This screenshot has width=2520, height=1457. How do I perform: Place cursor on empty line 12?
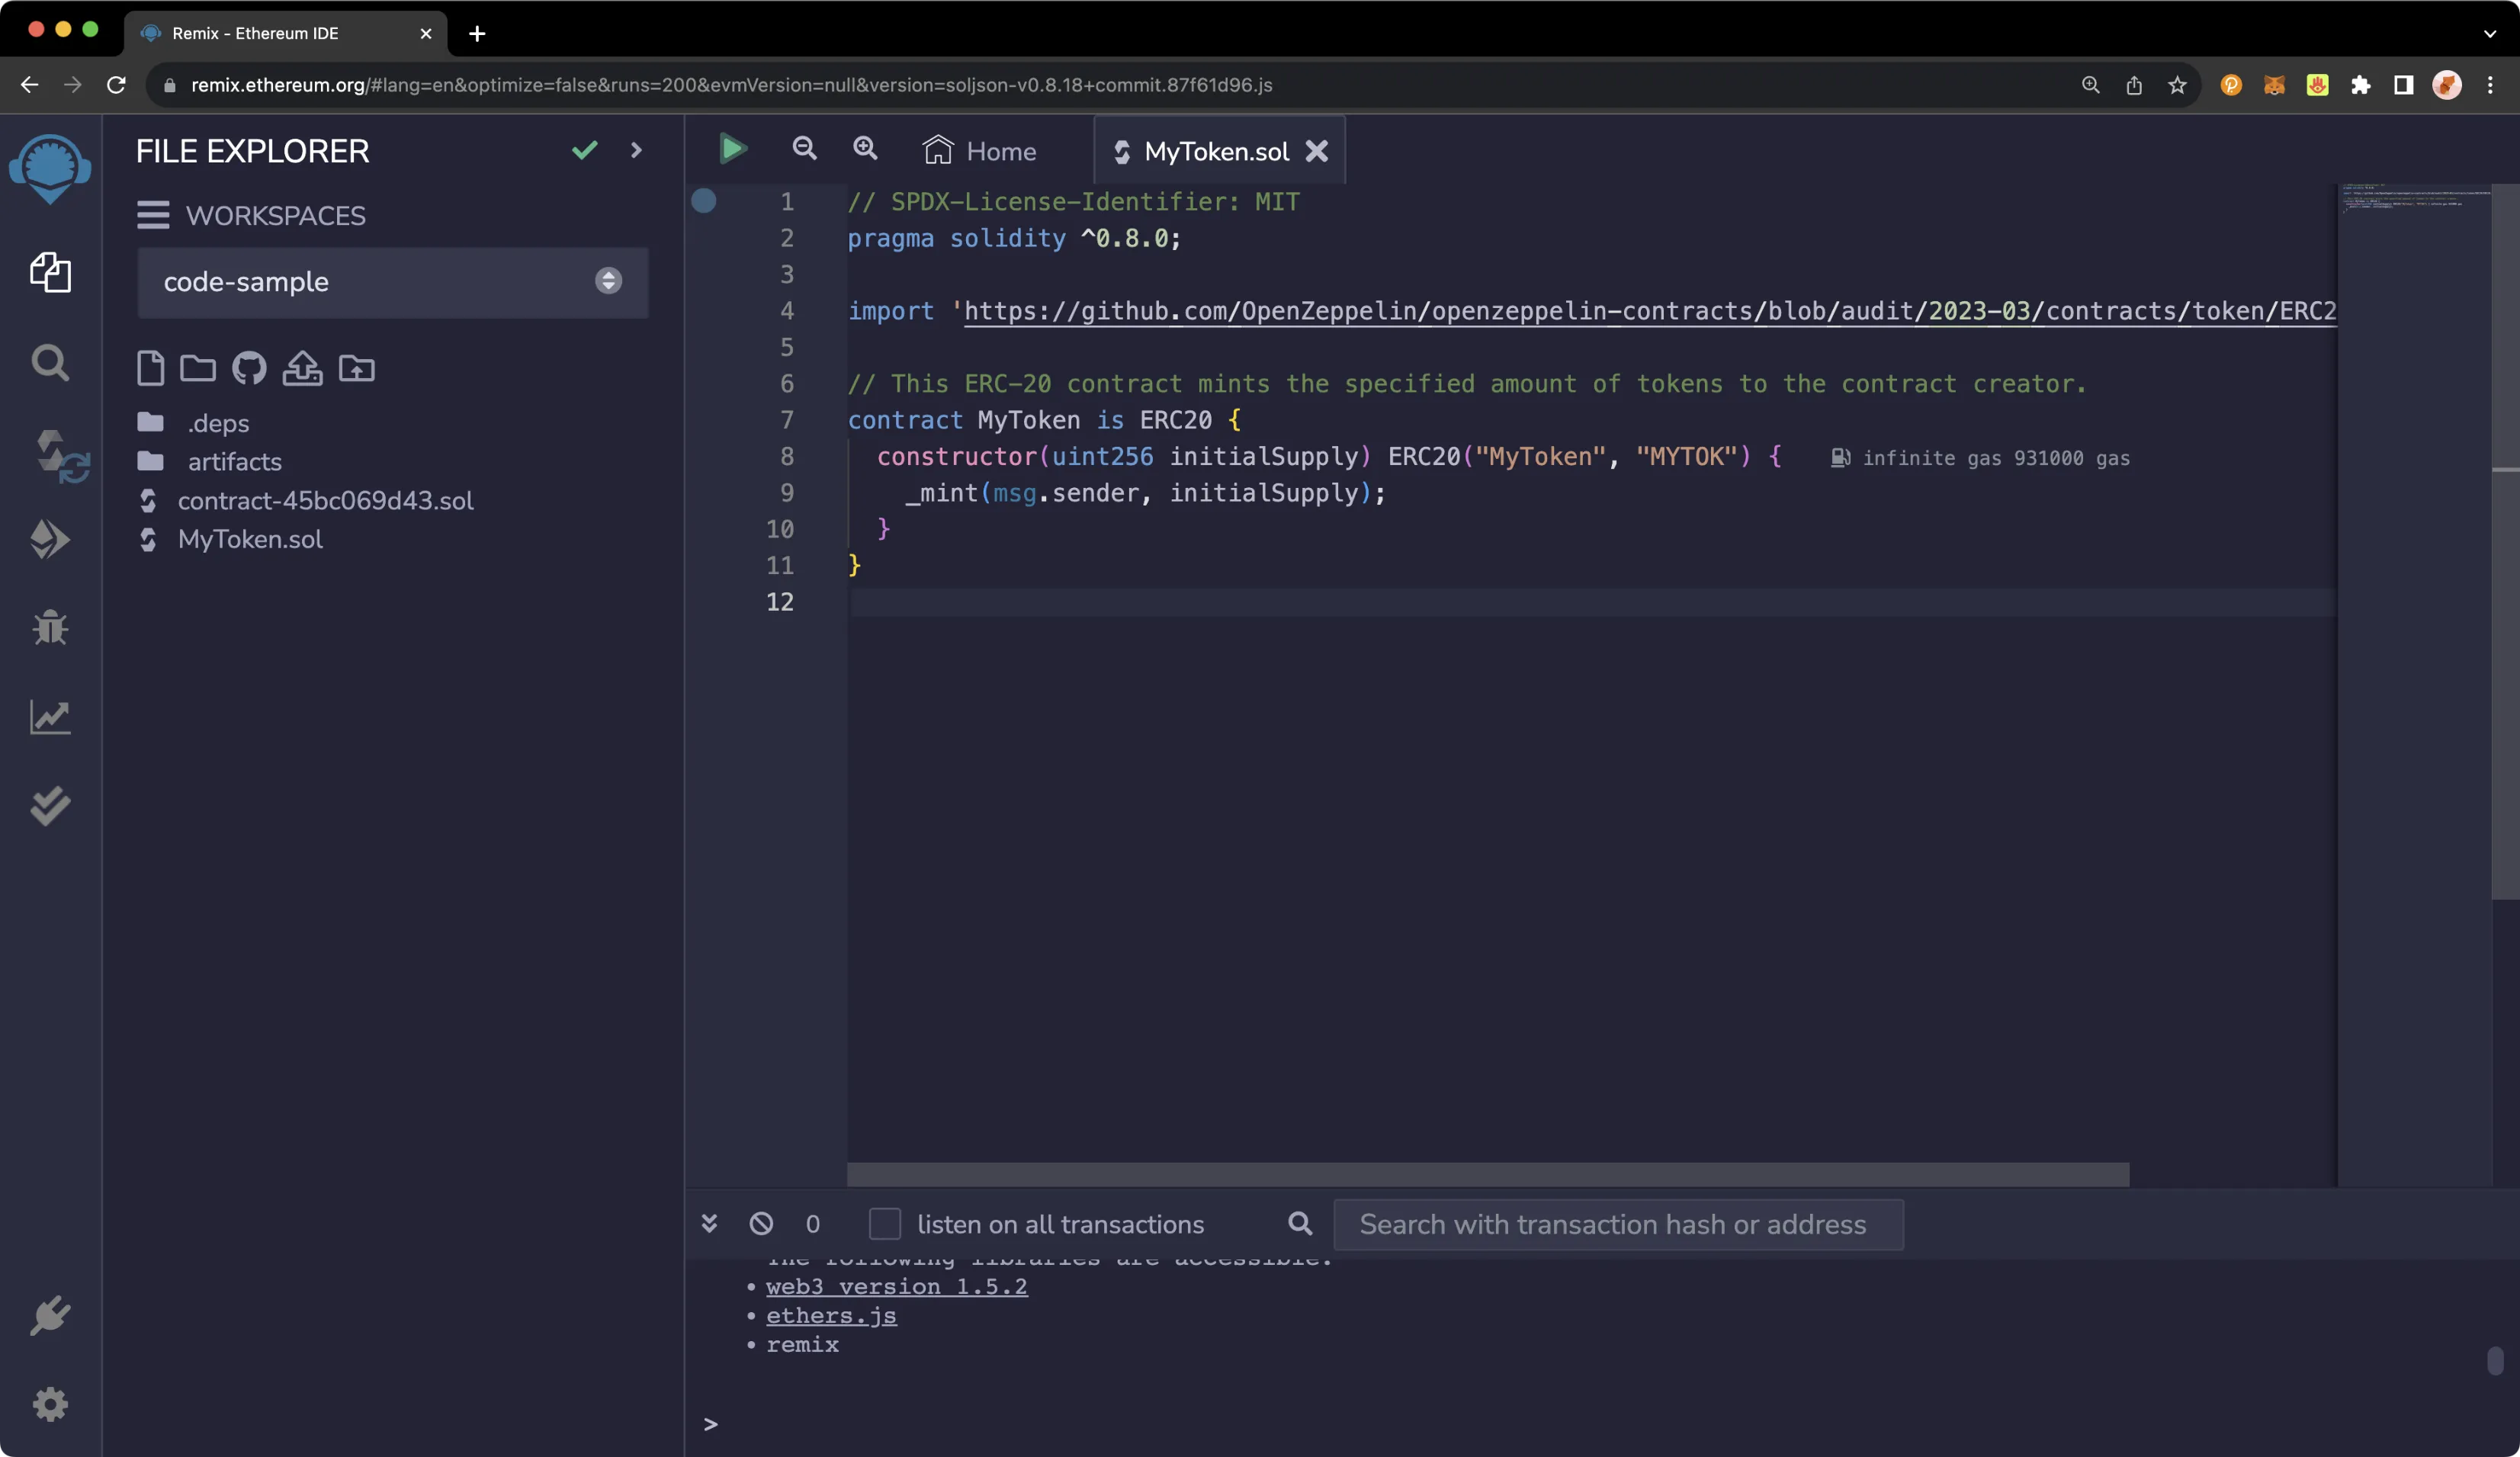[x=1591, y=602]
